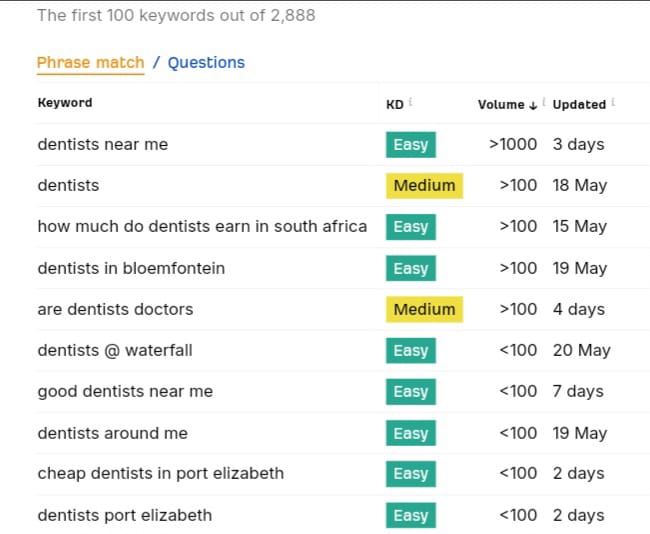The image size is (650, 534).
Task: Click the 'dentists @ waterfall' keyword
Action: coord(115,350)
